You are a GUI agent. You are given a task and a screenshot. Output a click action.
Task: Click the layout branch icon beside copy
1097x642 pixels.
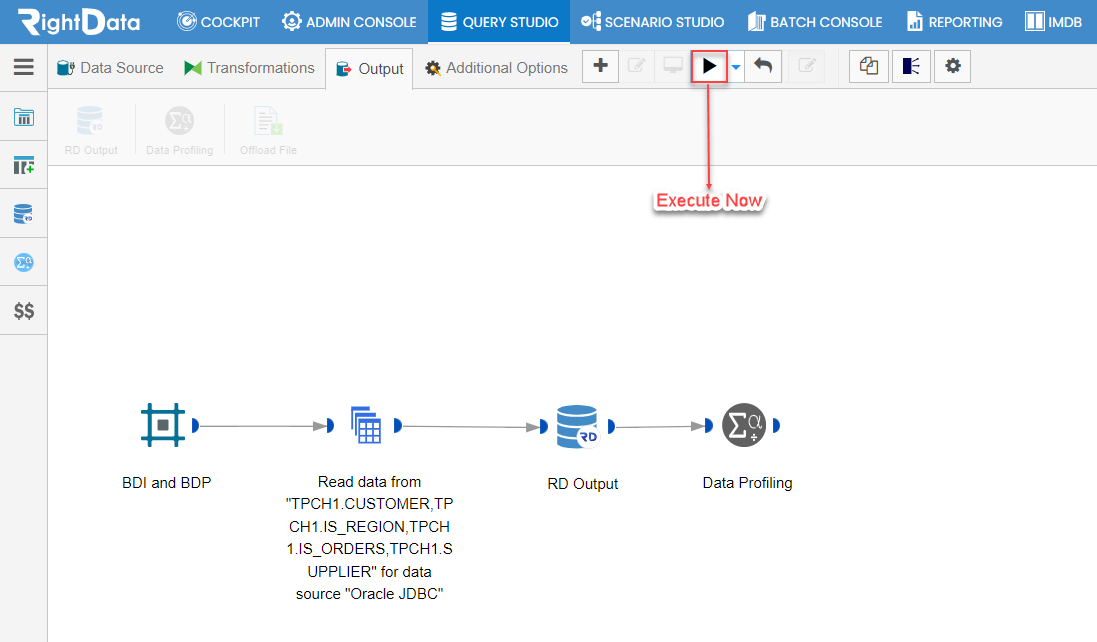911,66
